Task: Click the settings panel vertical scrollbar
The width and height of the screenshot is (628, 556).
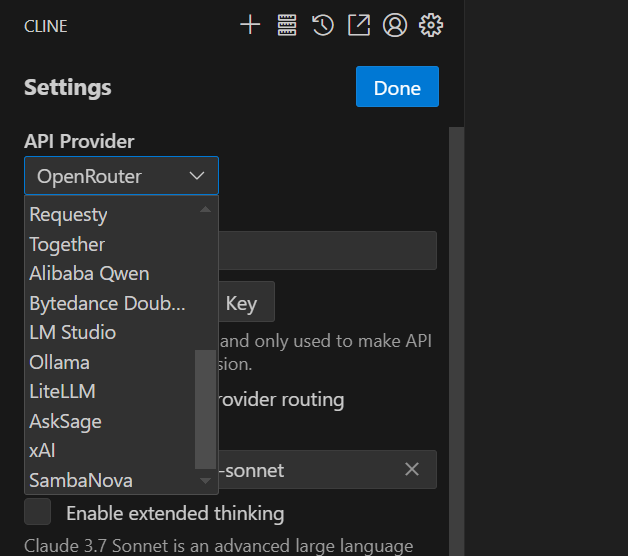Action: point(456,341)
